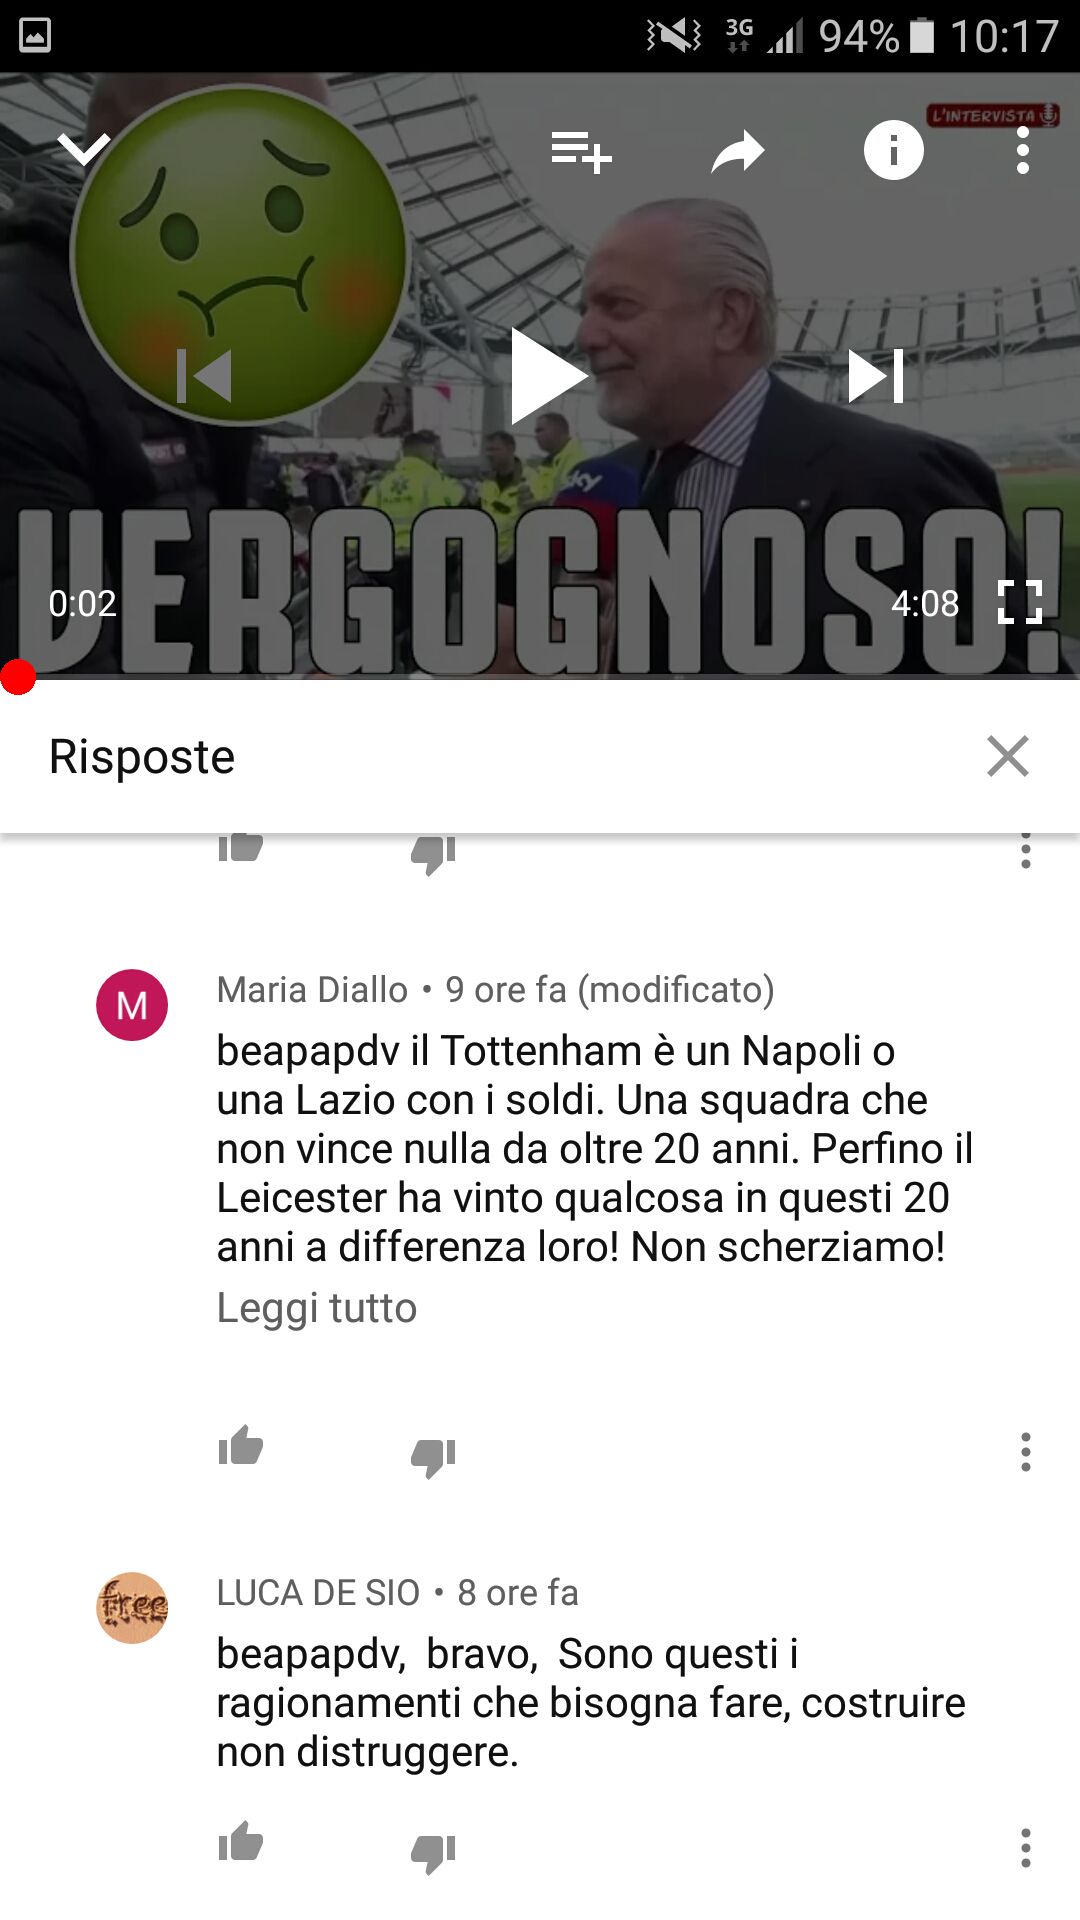This screenshot has width=1080, height=1920.
Task: Enter fullscreen mode
Action: coord(1020,602)
